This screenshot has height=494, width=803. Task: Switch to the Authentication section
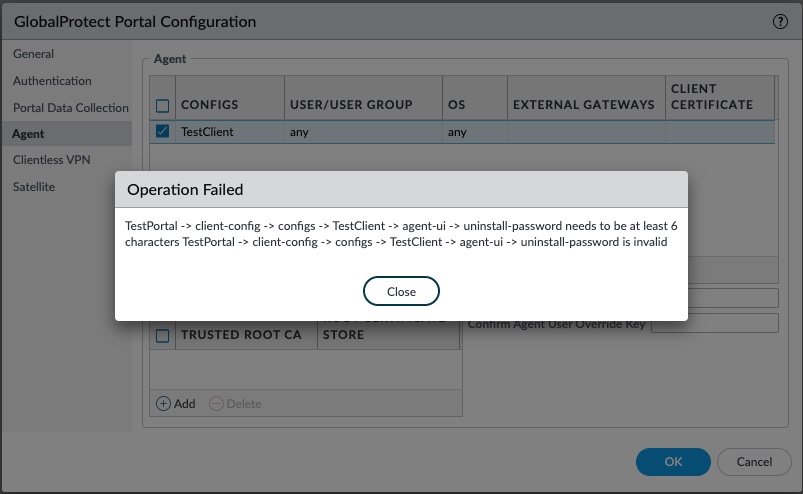[x=52, y=81]
